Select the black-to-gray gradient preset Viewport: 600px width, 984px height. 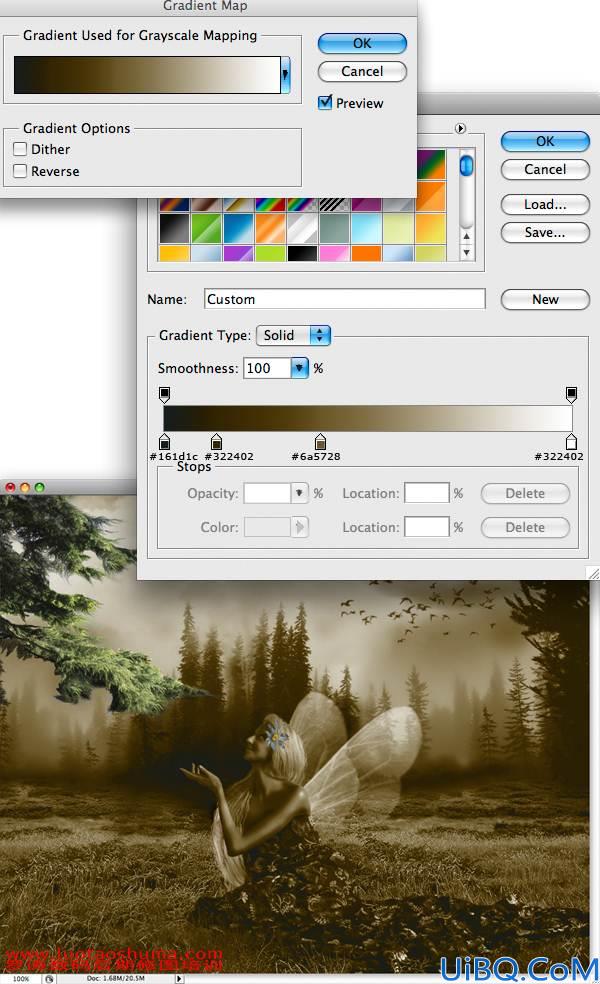(x=174, y=228)
